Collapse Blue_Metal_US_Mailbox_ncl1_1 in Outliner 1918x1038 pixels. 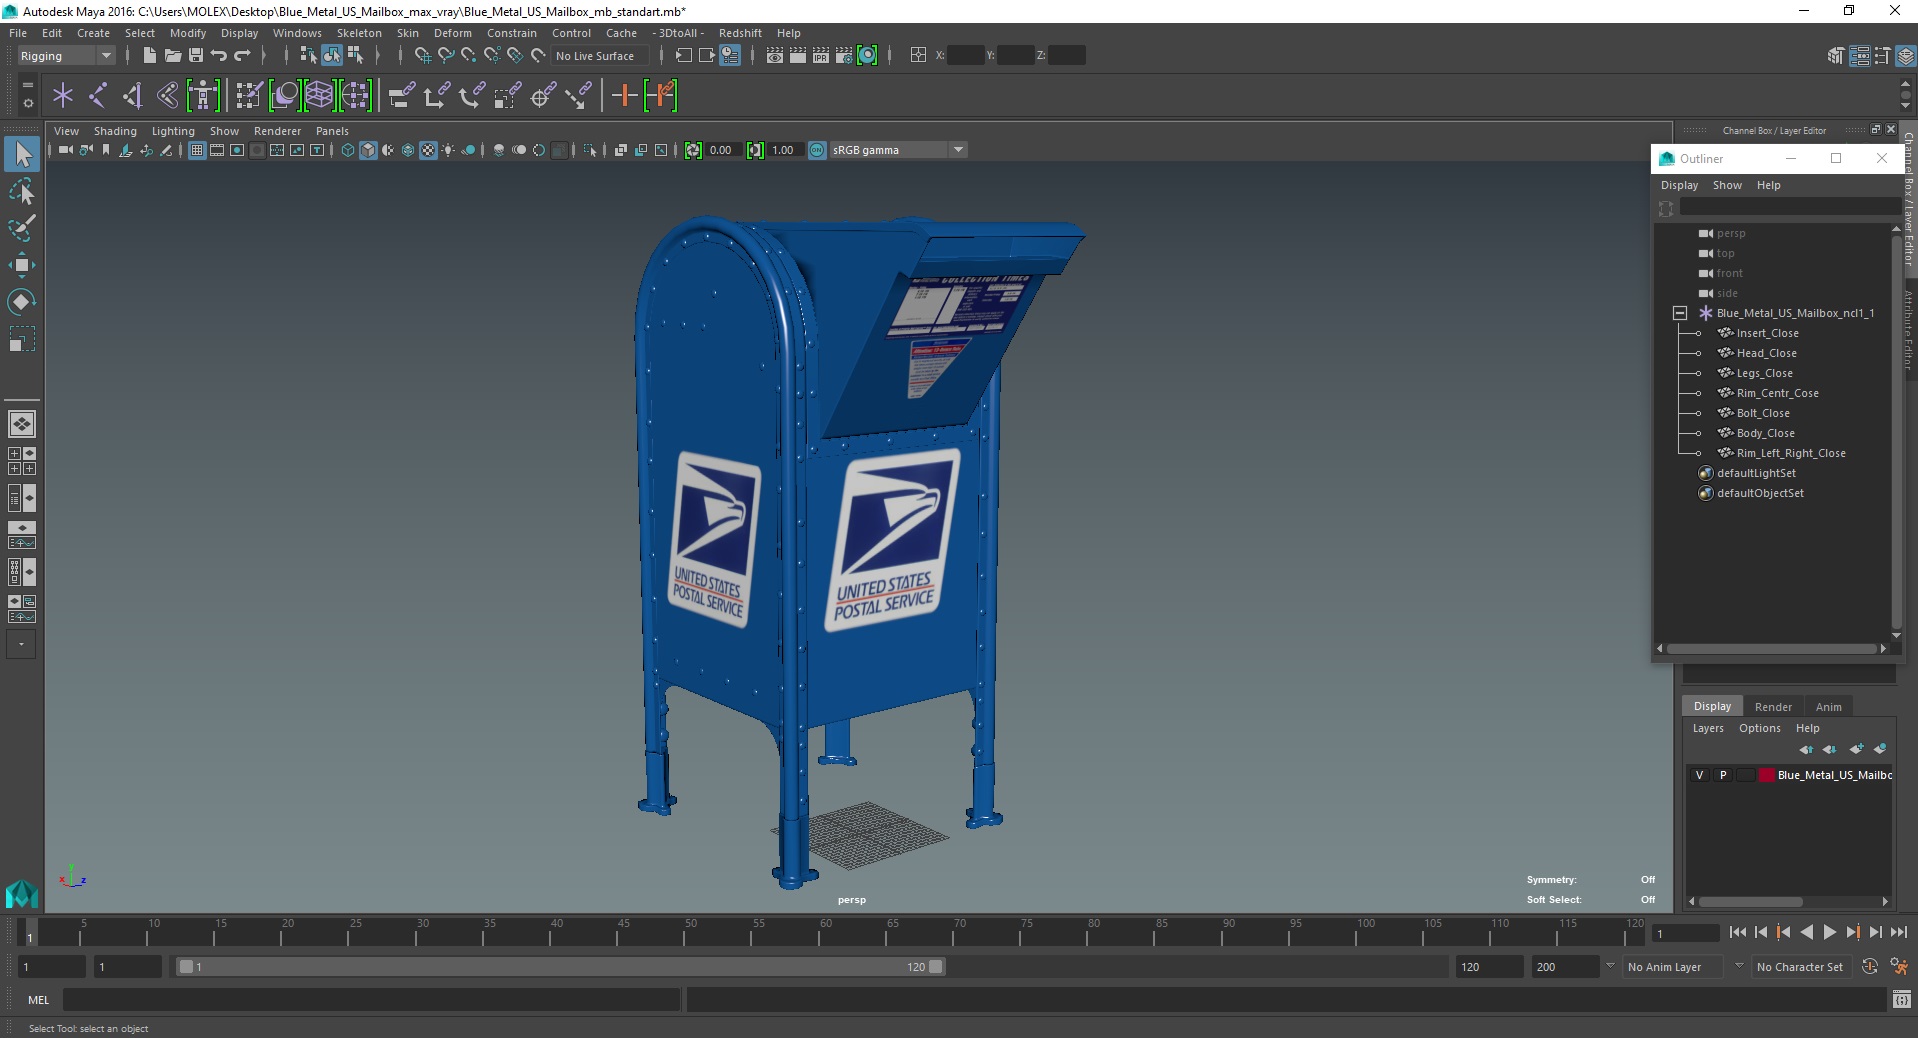tap(1680, 313)
